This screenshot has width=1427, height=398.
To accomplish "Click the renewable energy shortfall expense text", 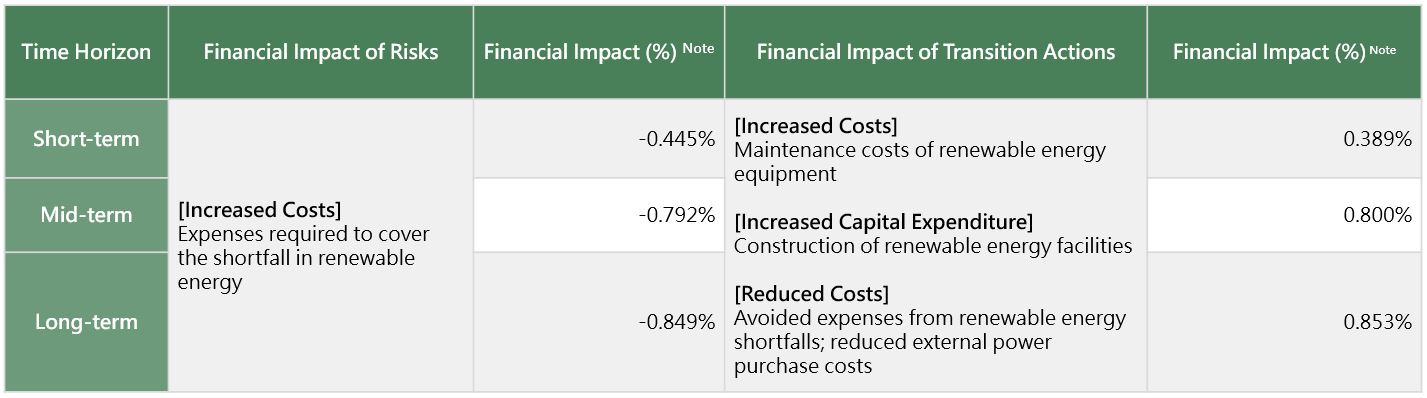I will click(x=304, y=258).
